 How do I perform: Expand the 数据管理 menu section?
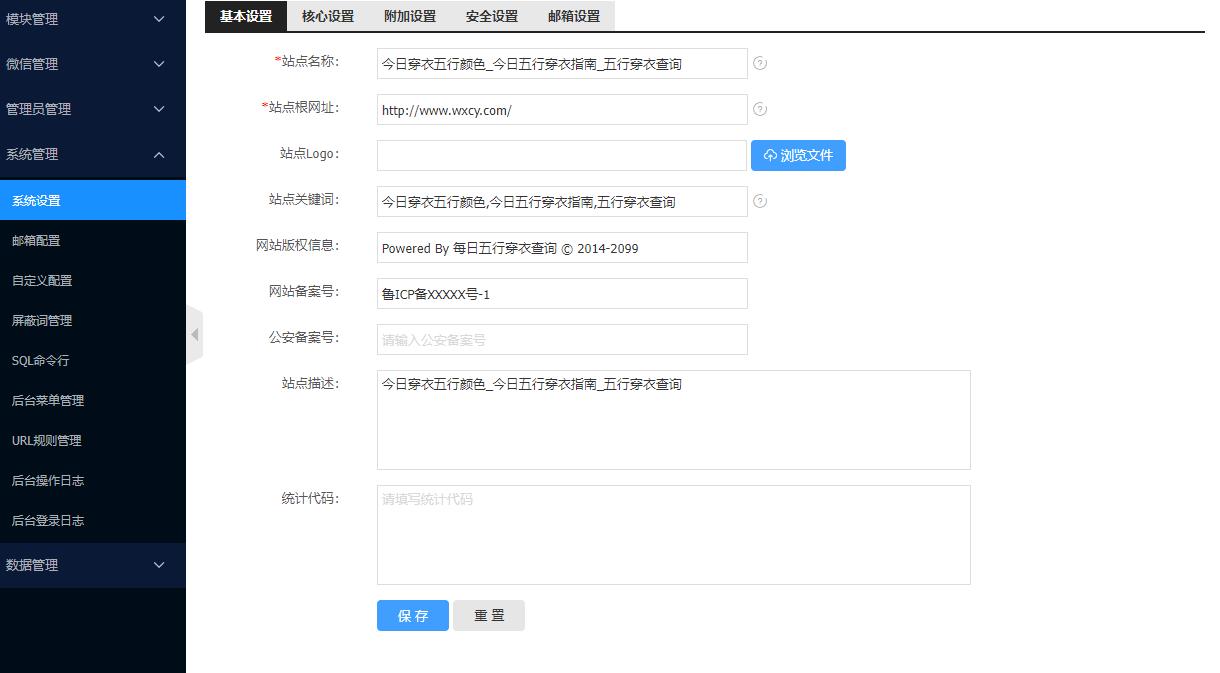coord(92,565)
